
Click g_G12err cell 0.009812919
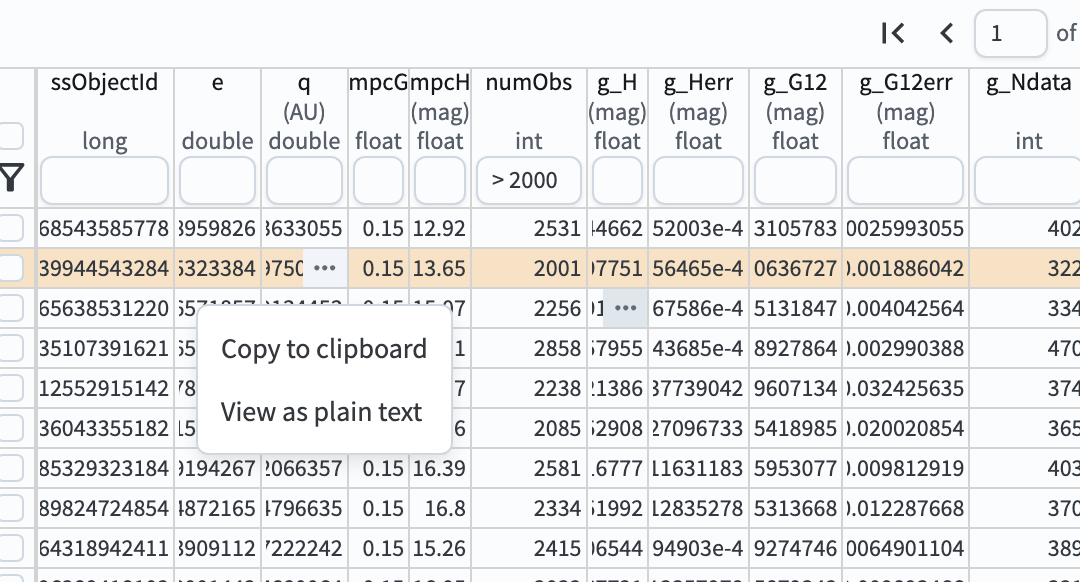(905, 468)
